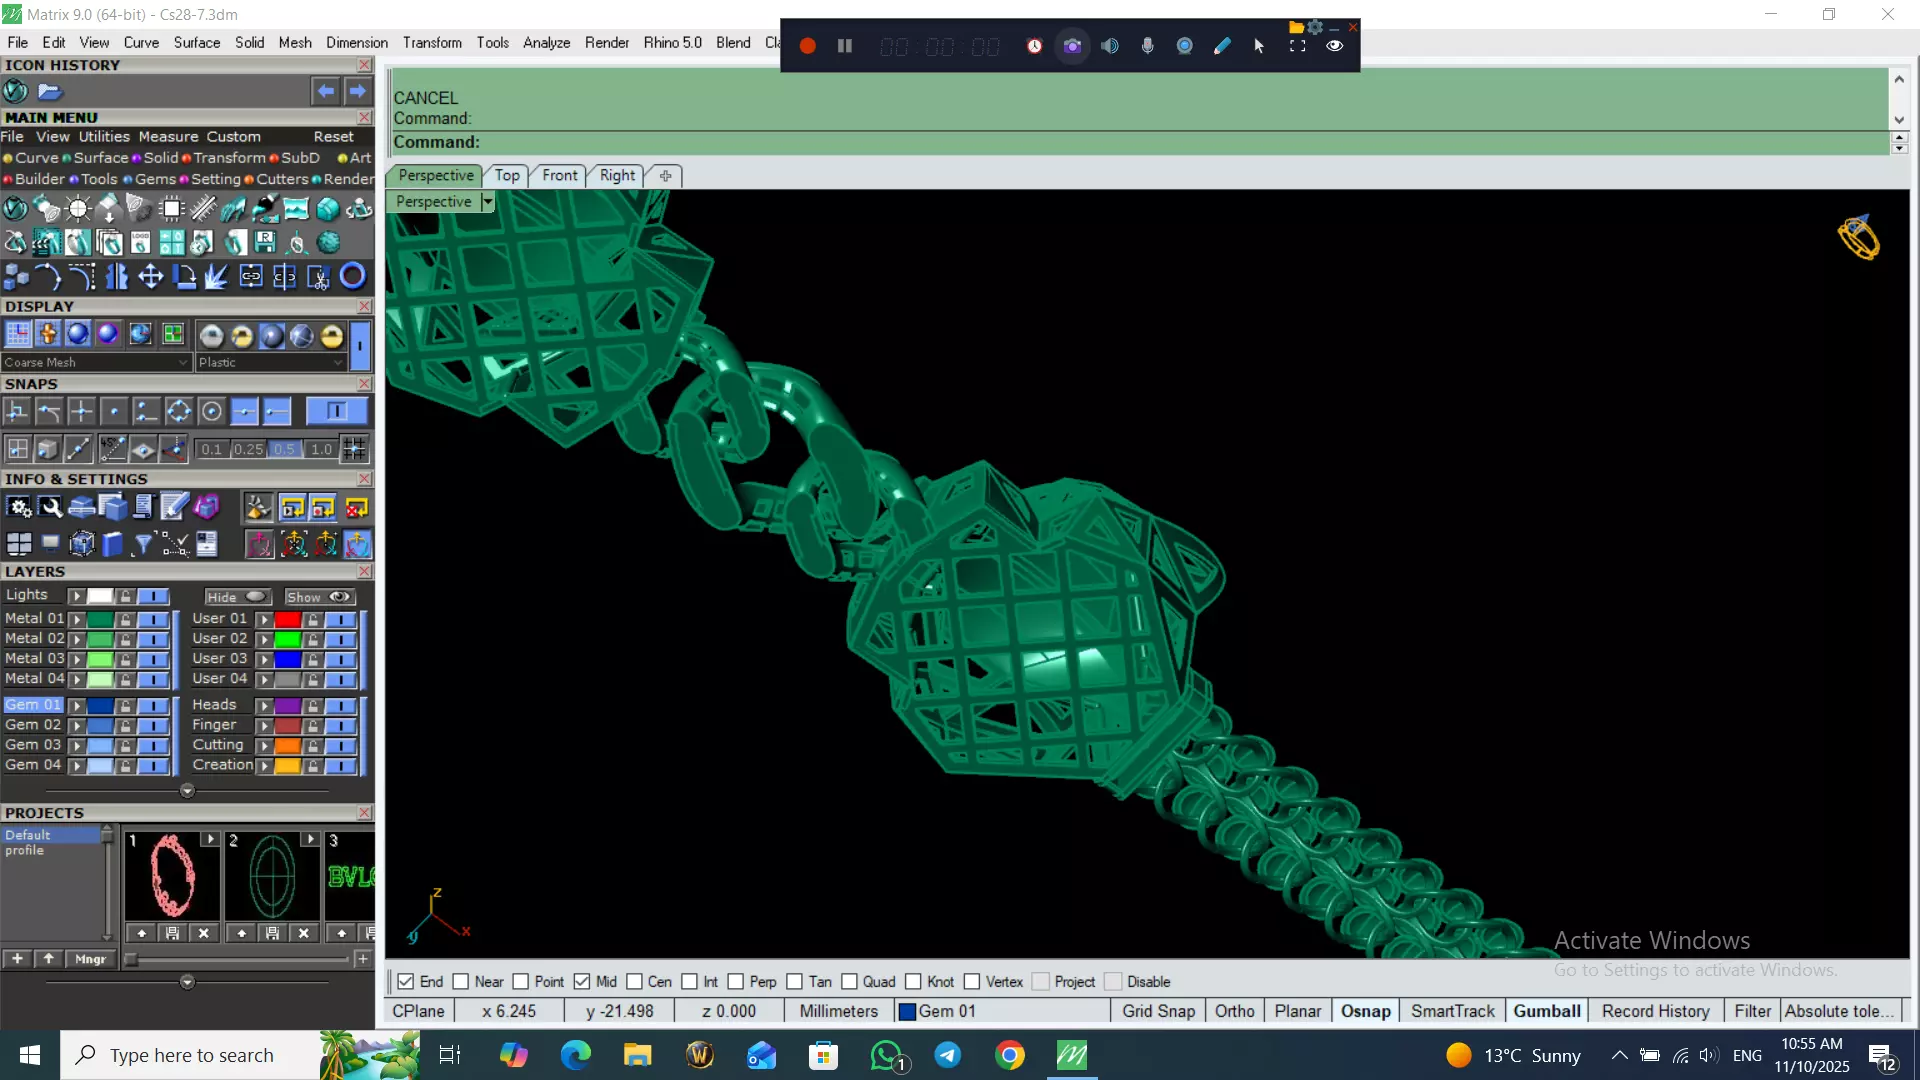
Task: Click the move arrows tool icon
Action: pos(150,276)
